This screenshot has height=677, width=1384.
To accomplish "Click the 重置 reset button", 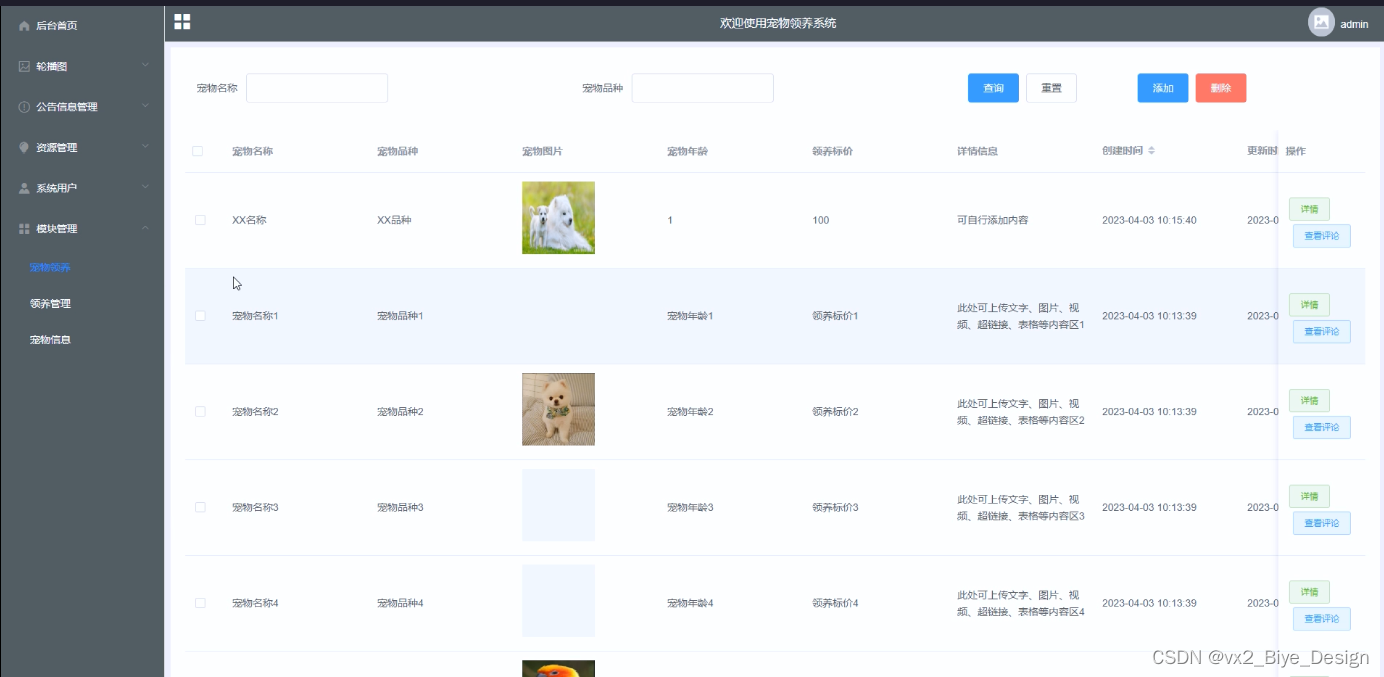I will point(1051,88).
